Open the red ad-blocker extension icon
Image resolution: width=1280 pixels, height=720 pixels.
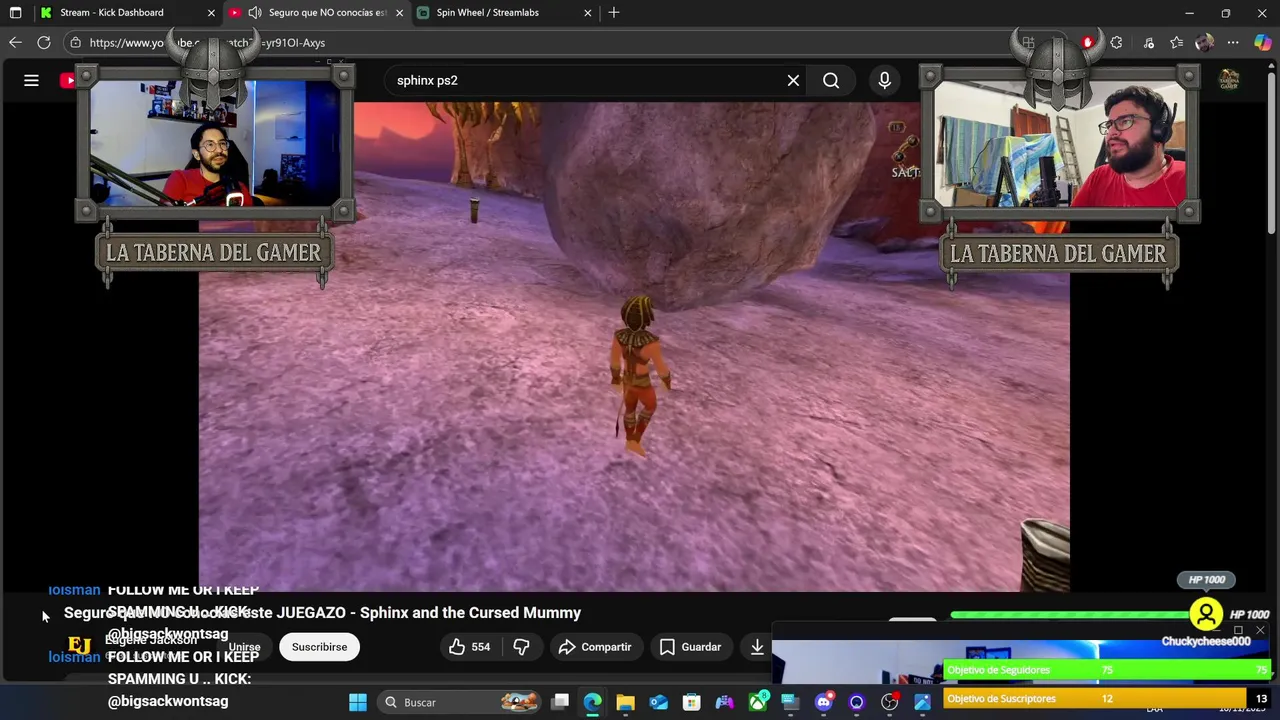(1088, 42)
